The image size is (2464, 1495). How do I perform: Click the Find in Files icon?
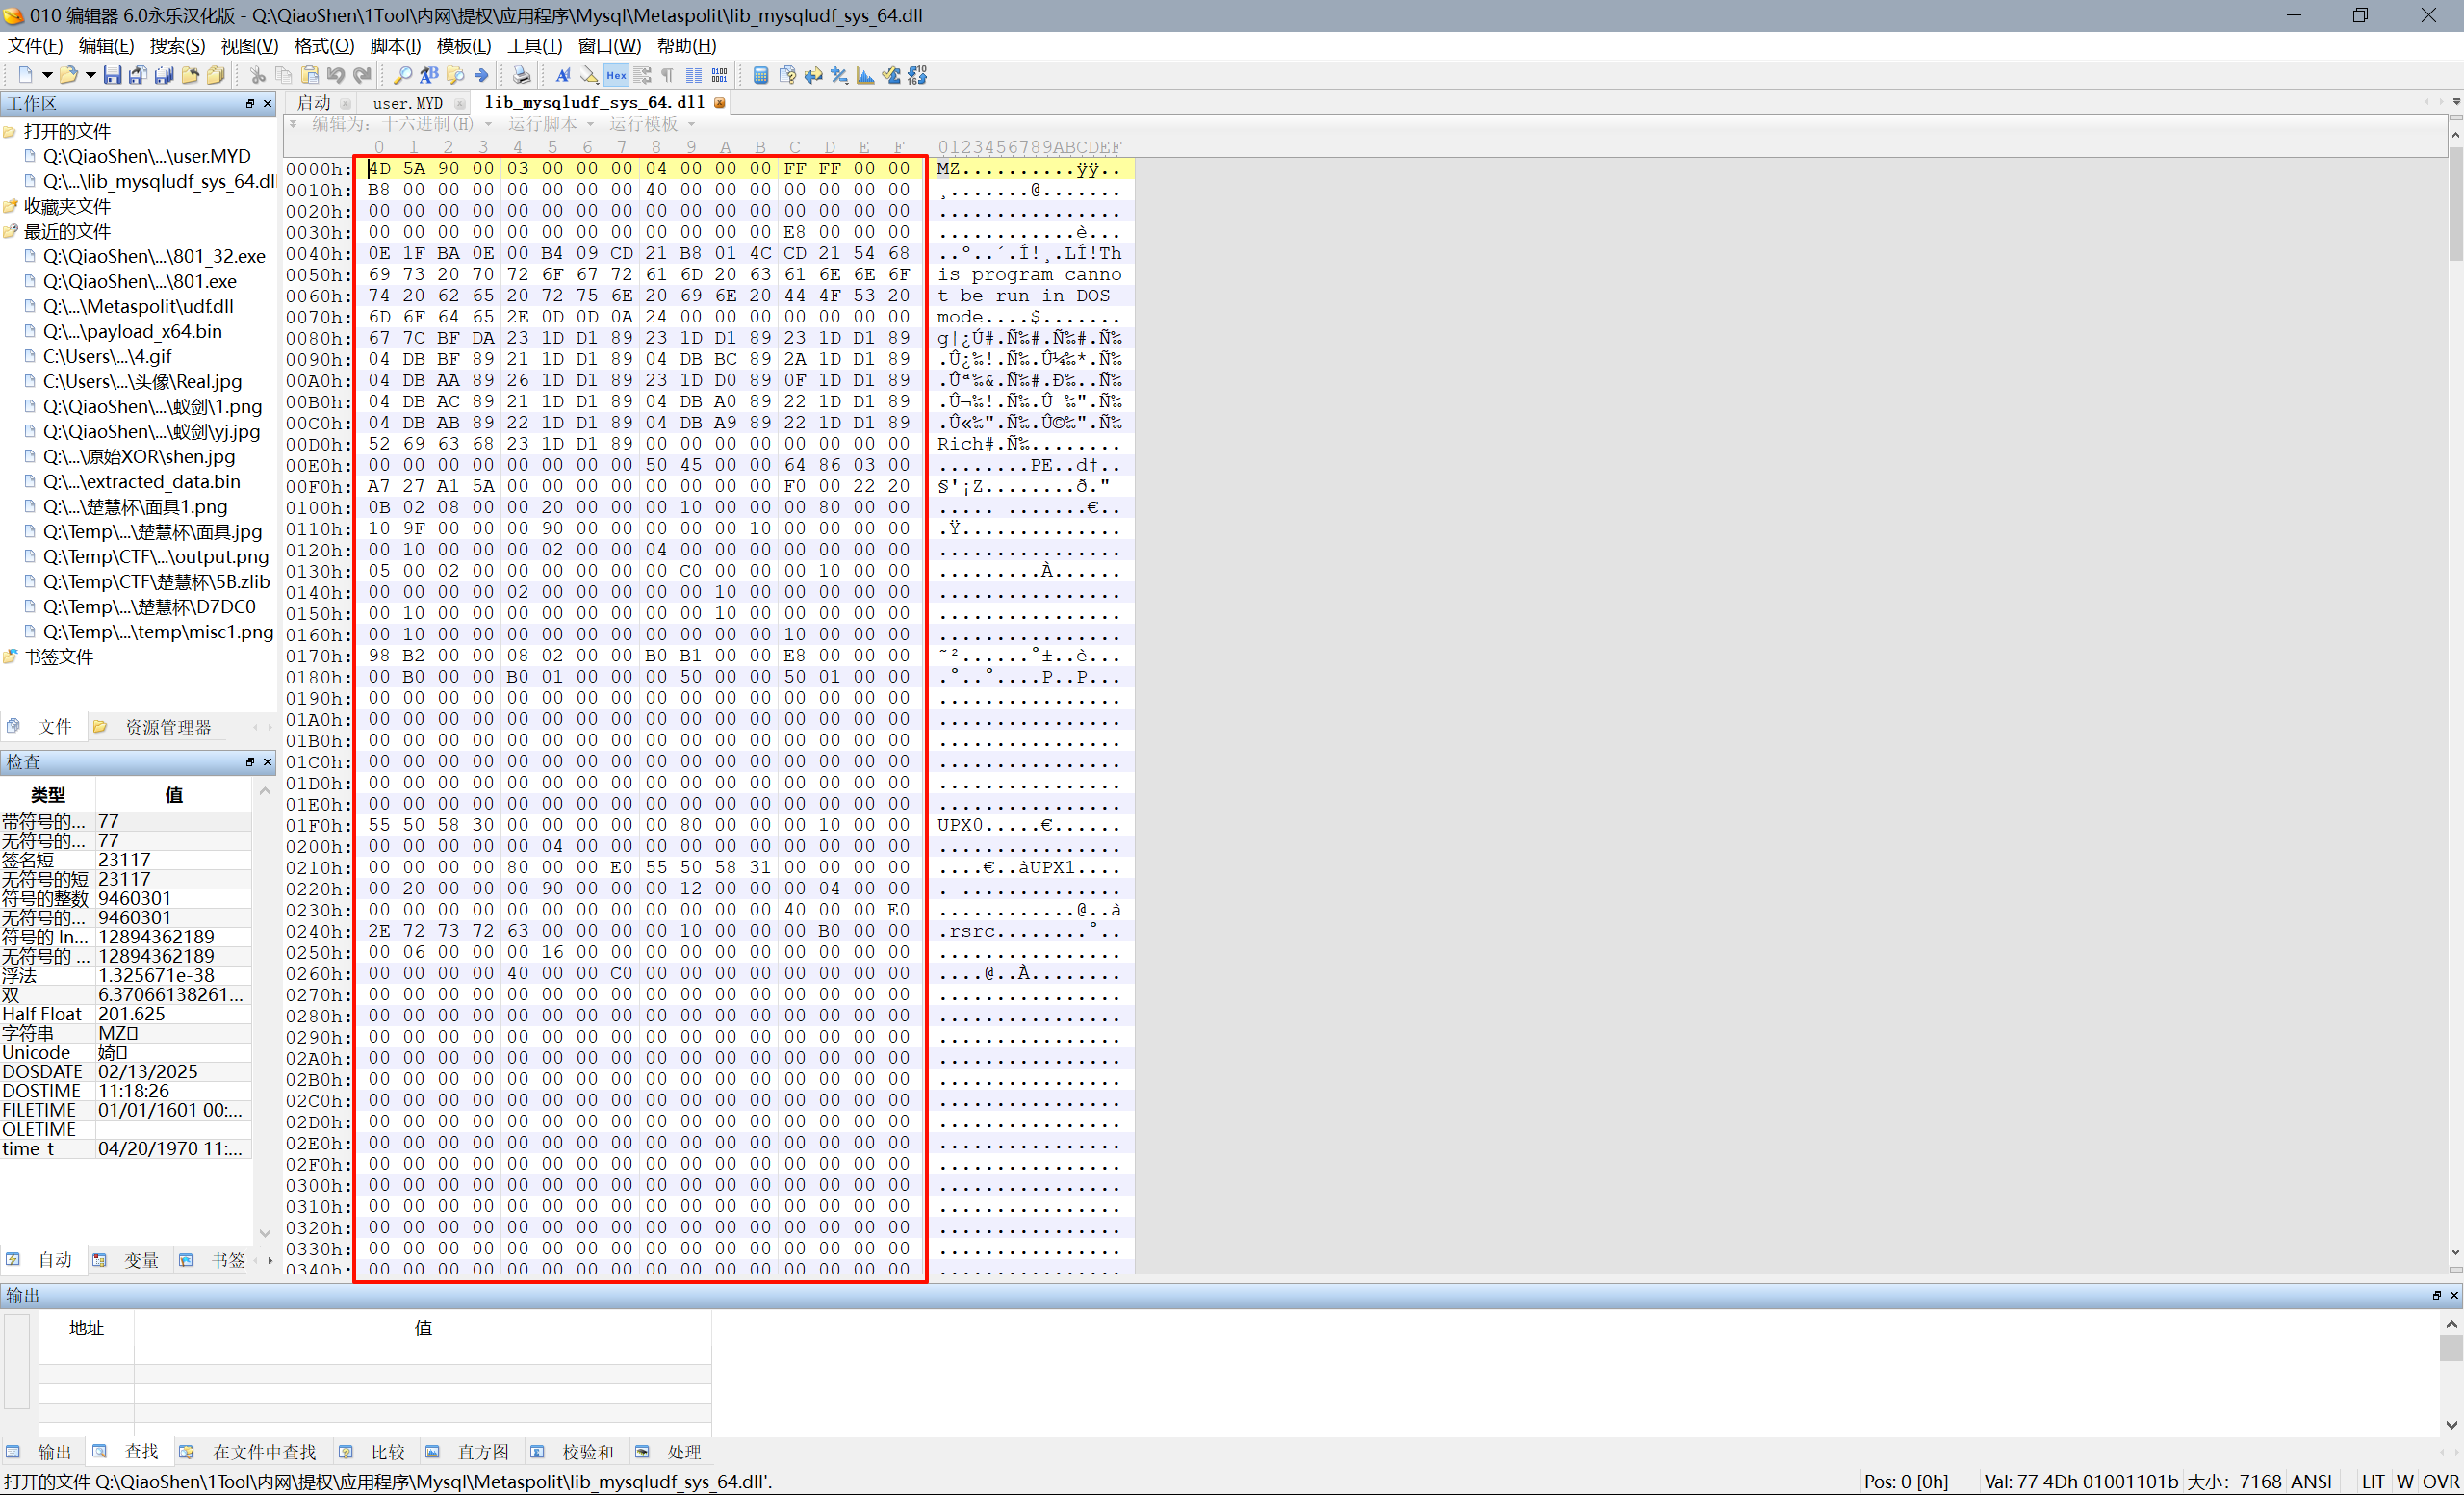tap(455, 75)
